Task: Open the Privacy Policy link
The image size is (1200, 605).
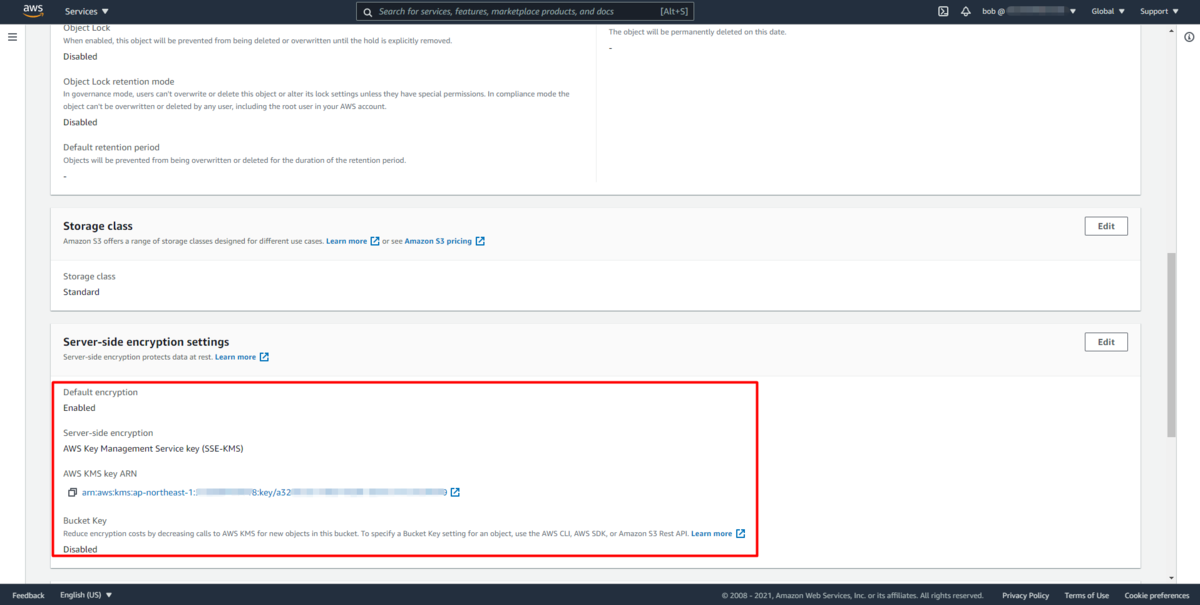Action: coord(1025,595)
